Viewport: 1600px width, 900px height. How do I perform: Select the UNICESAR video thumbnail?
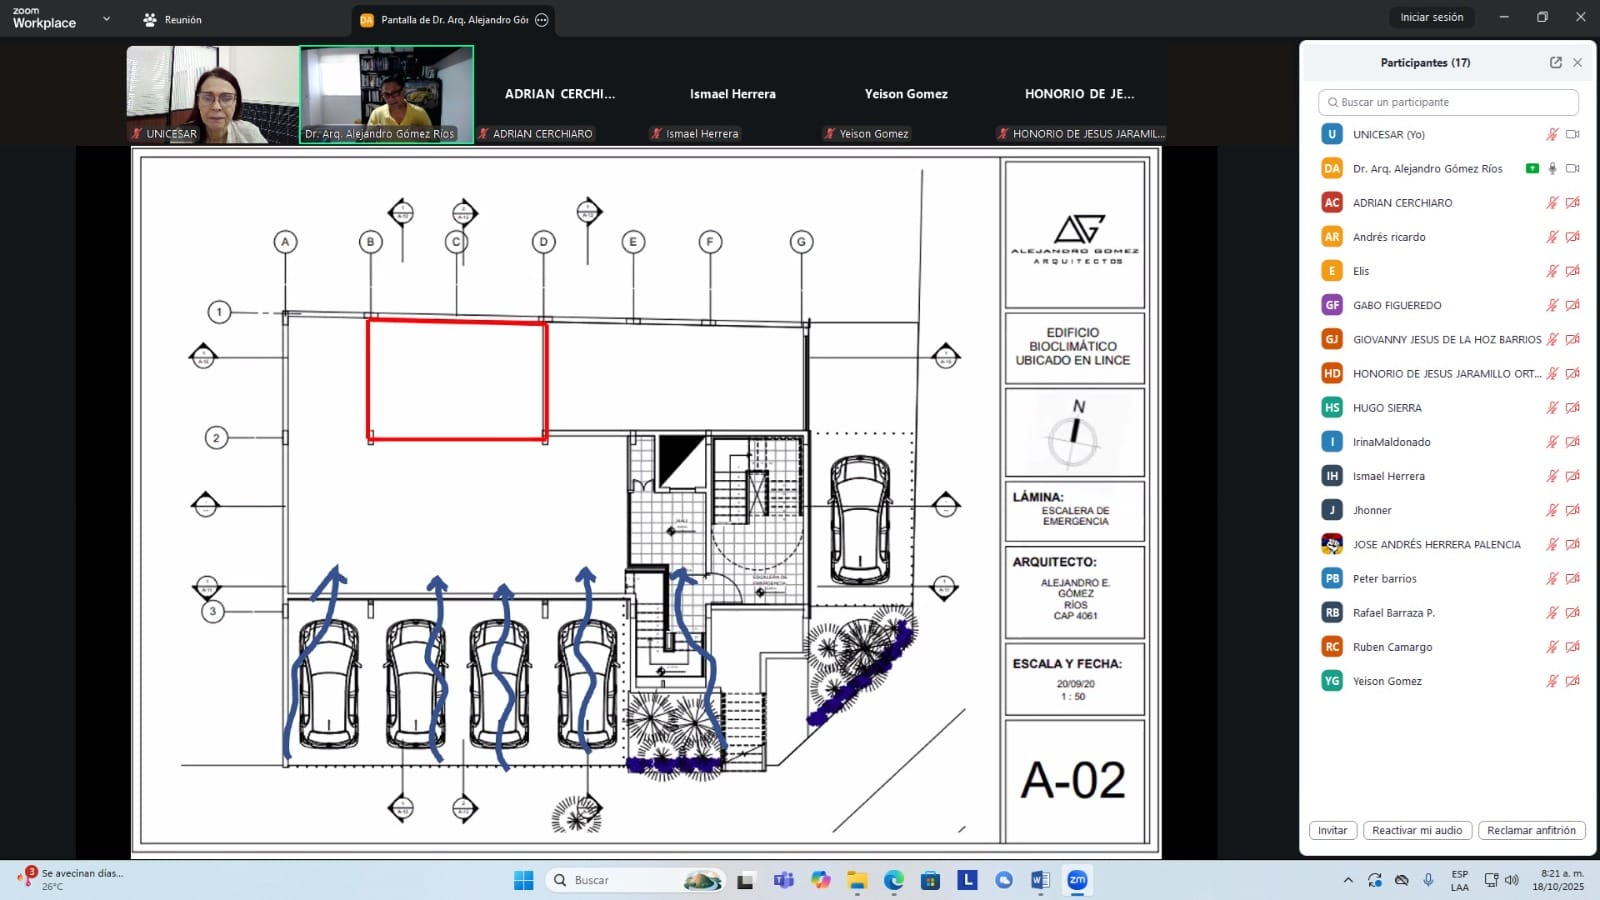point(212,94)
